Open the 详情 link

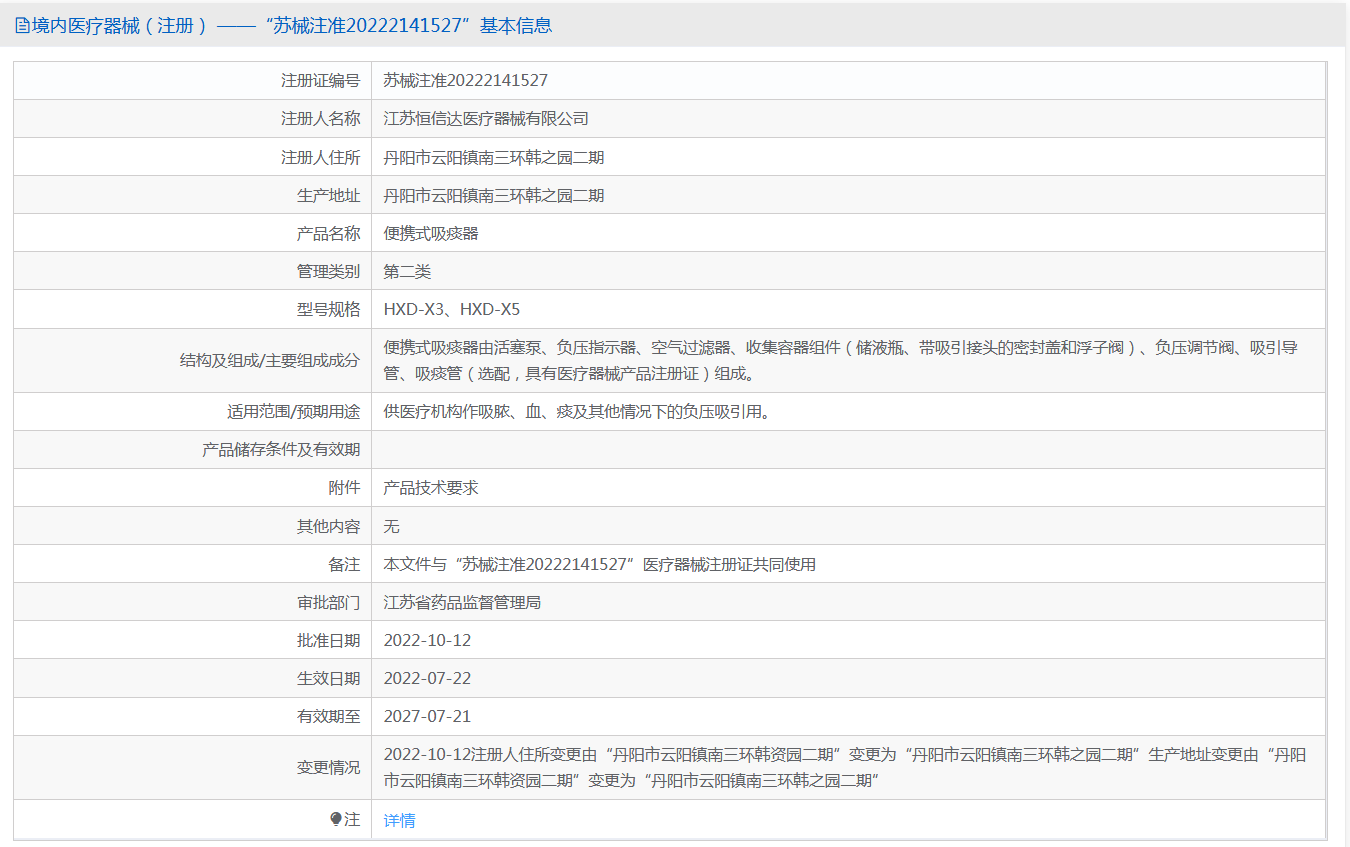pos(399,820)
